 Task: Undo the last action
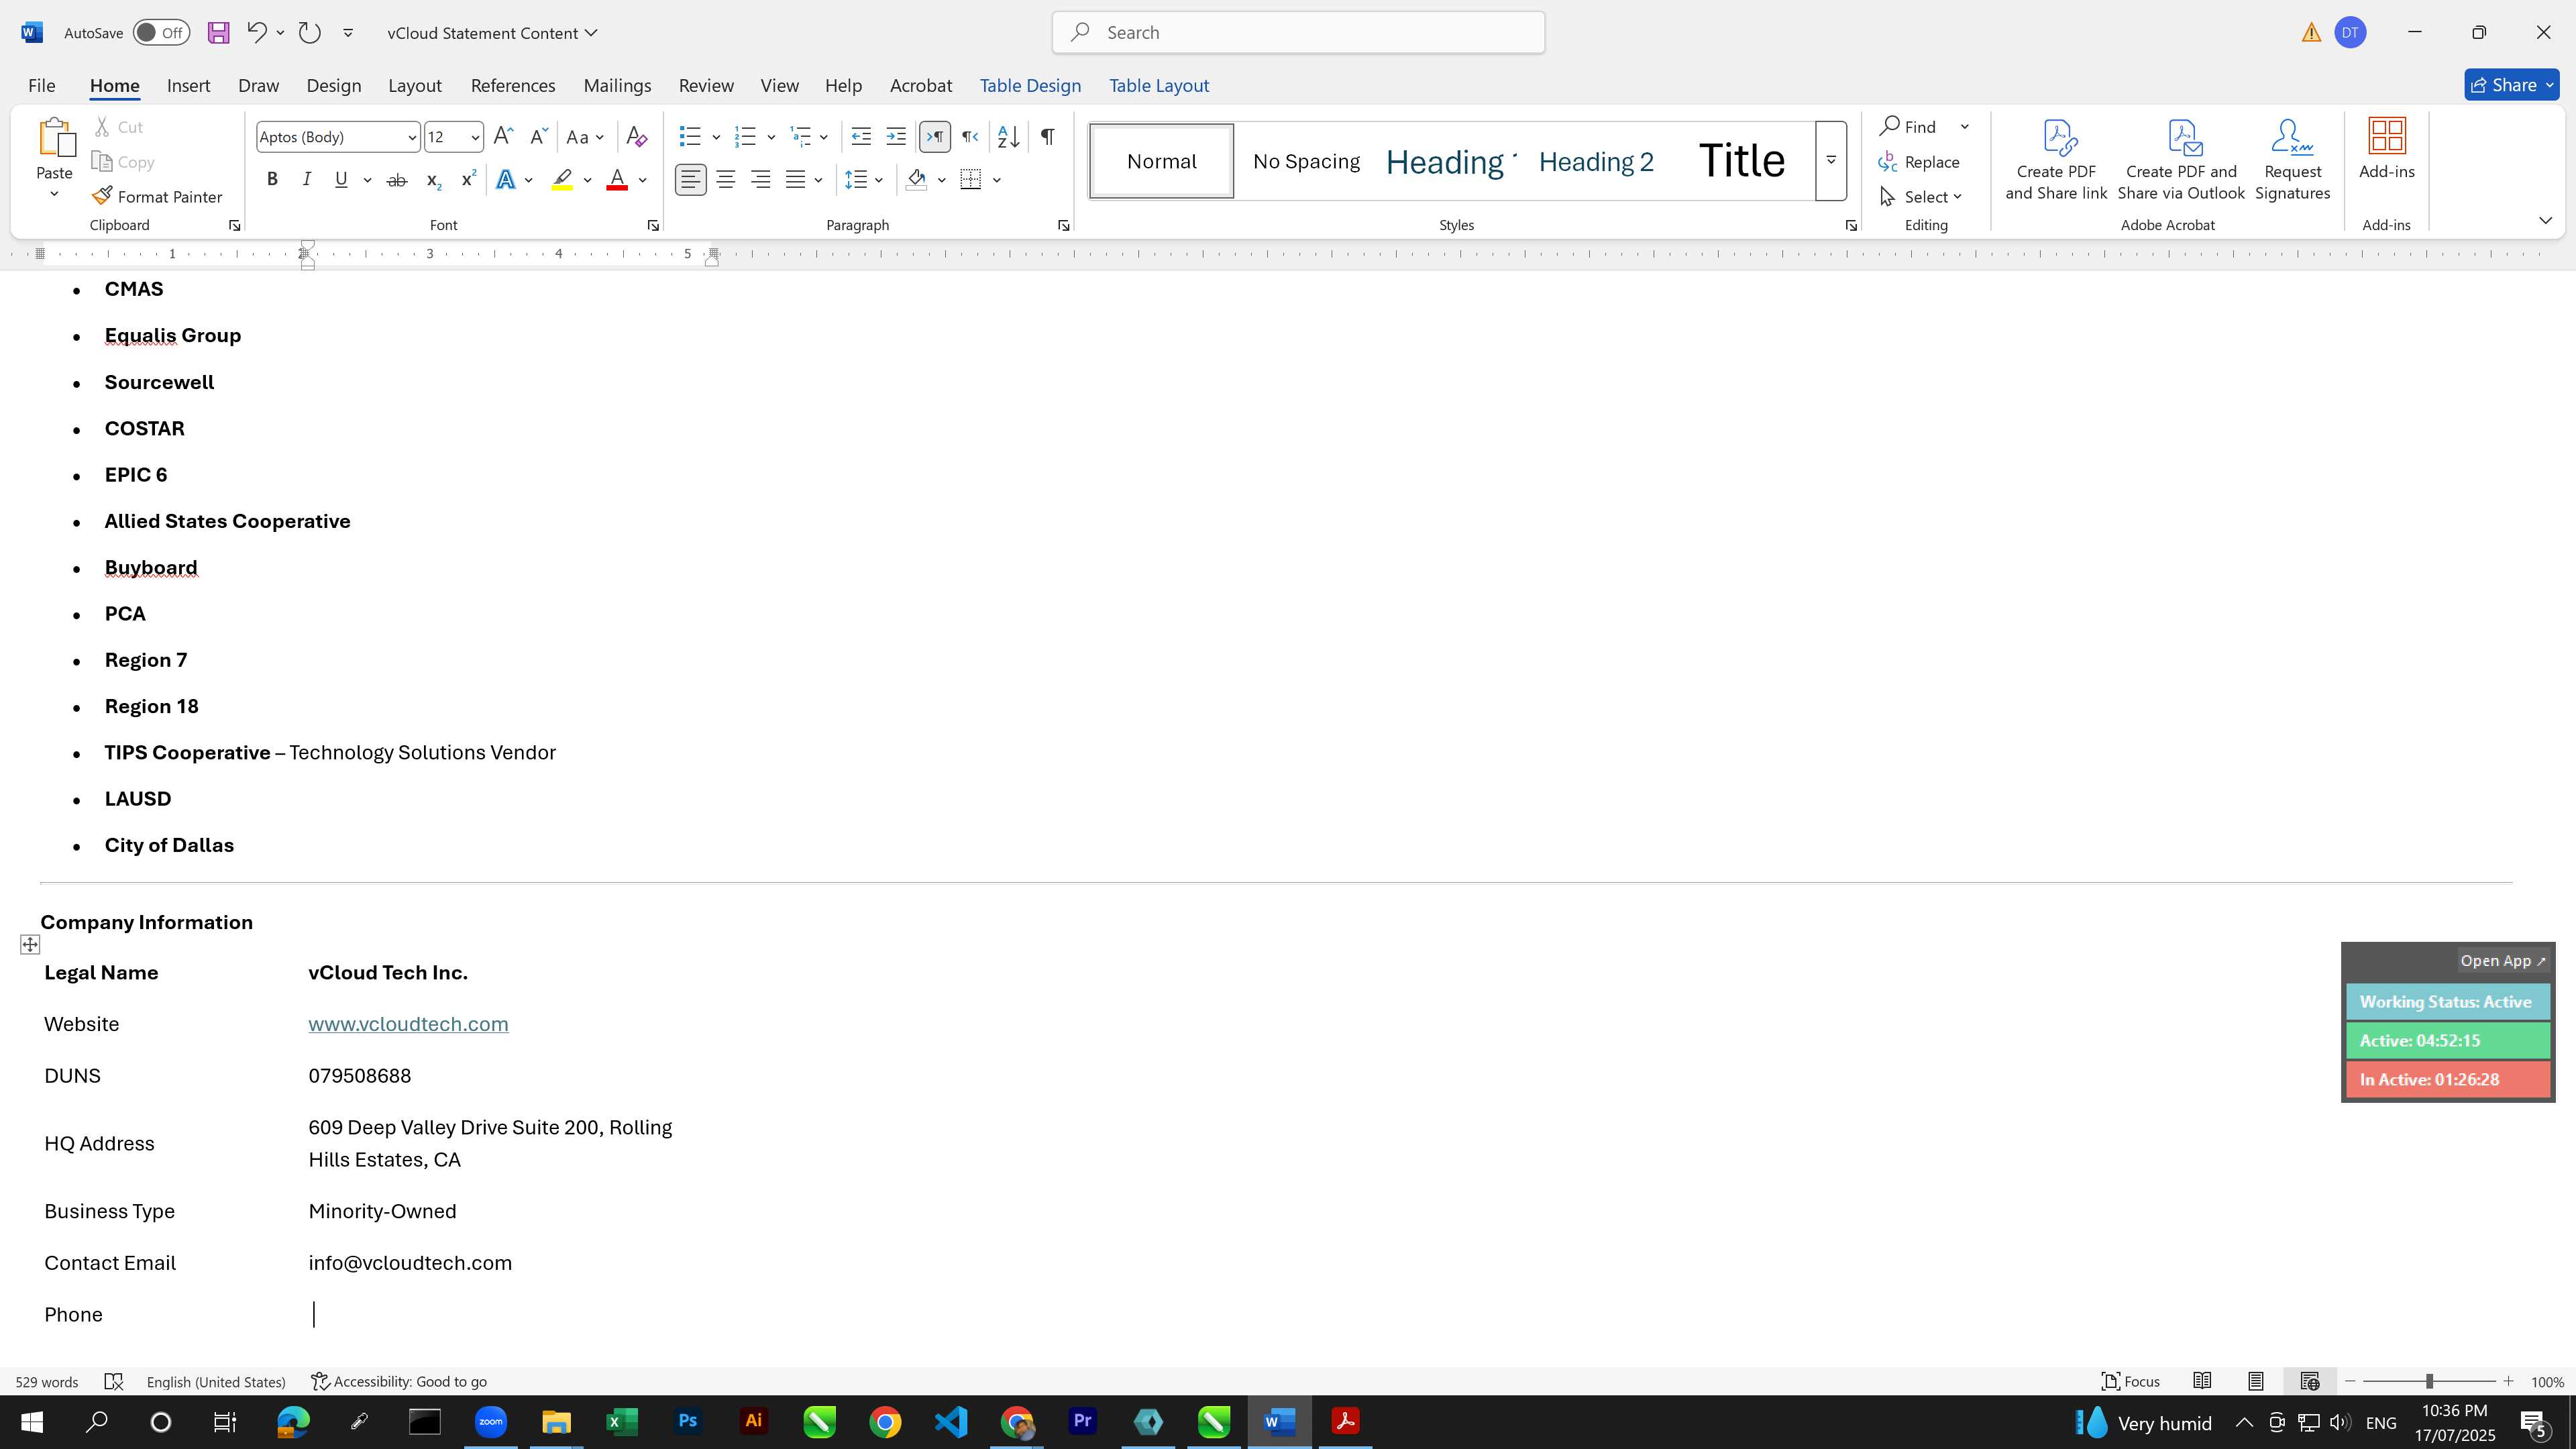(256, 33)
